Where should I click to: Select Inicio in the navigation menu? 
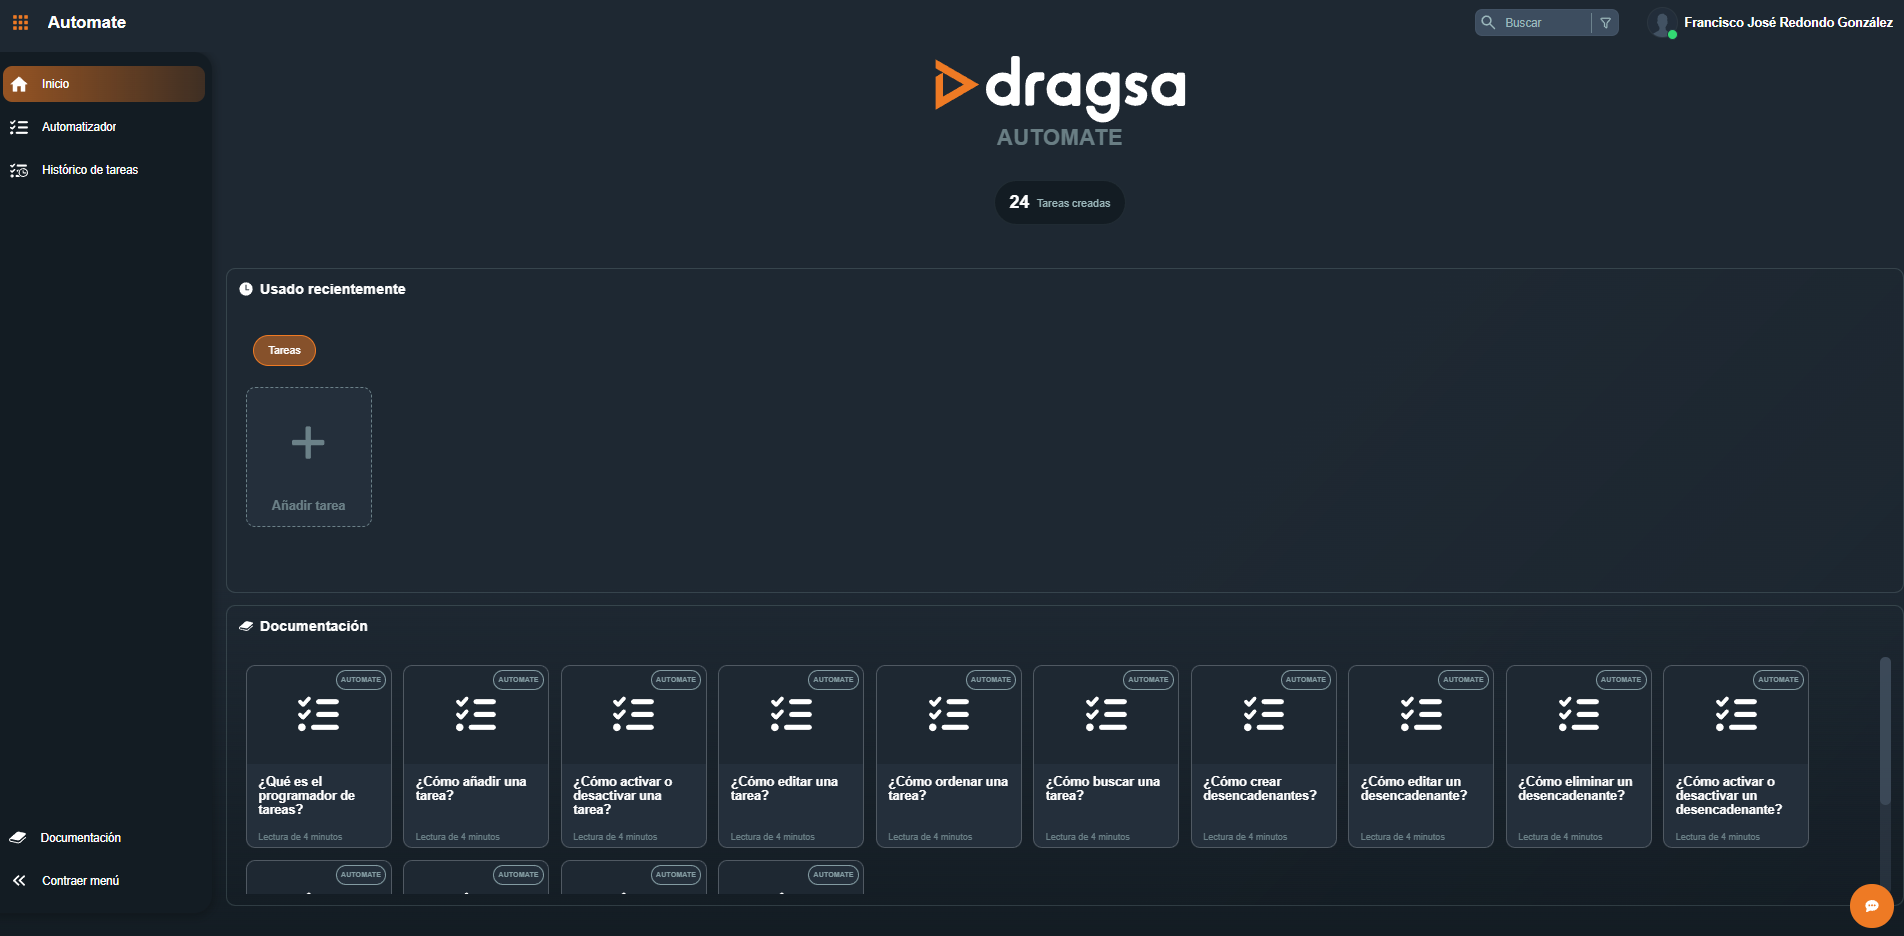54,84
